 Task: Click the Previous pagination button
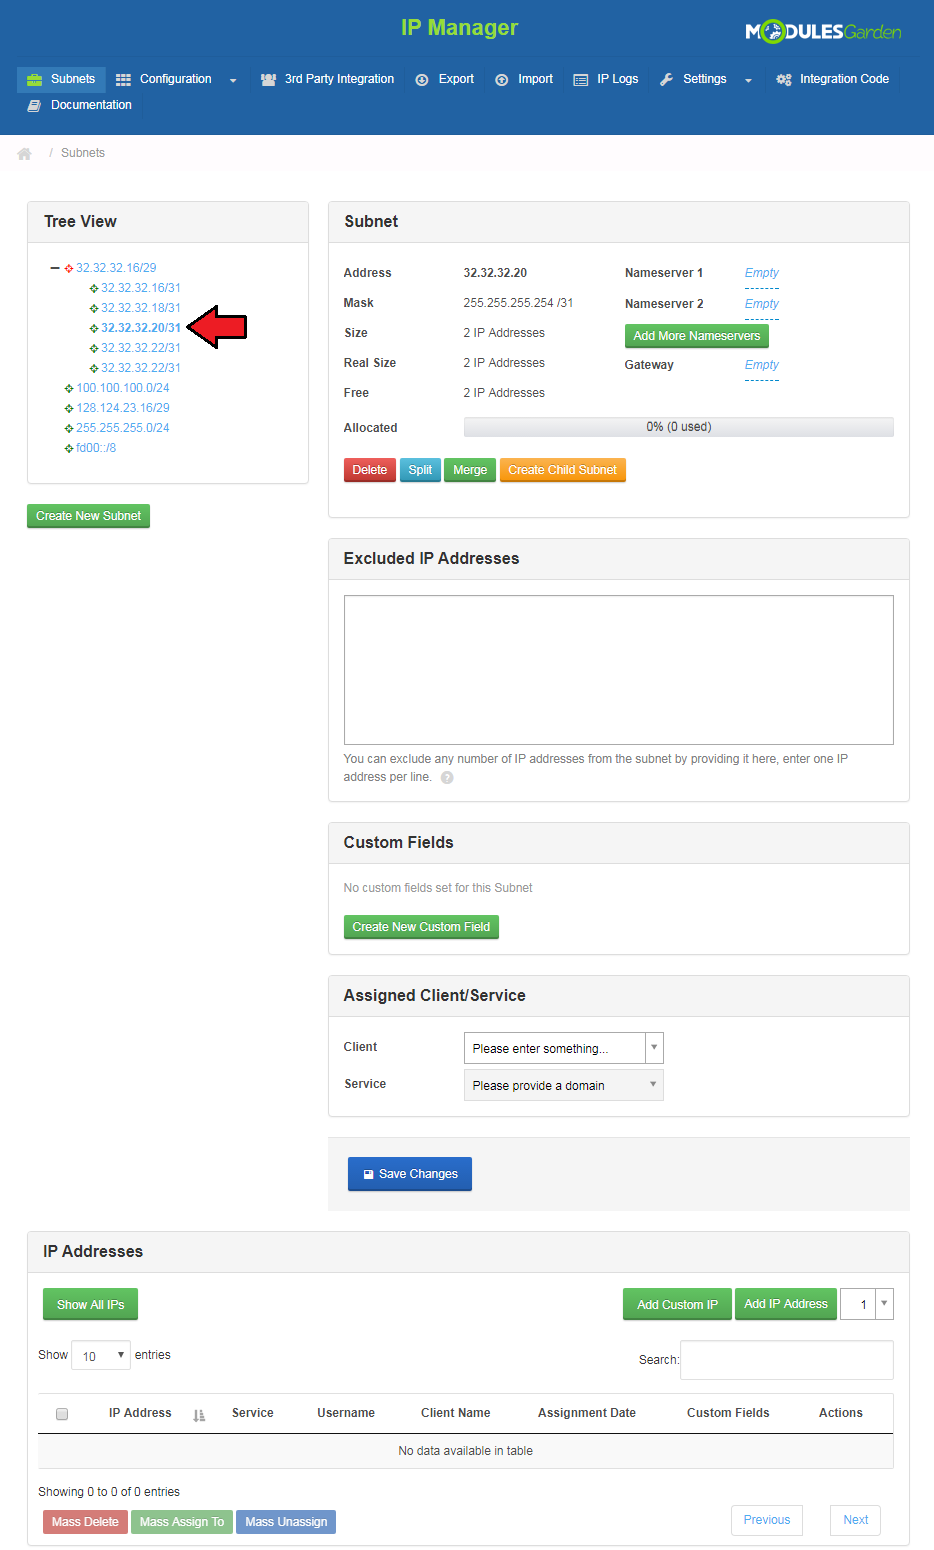pyautogui.click(x=767, y=1520)
